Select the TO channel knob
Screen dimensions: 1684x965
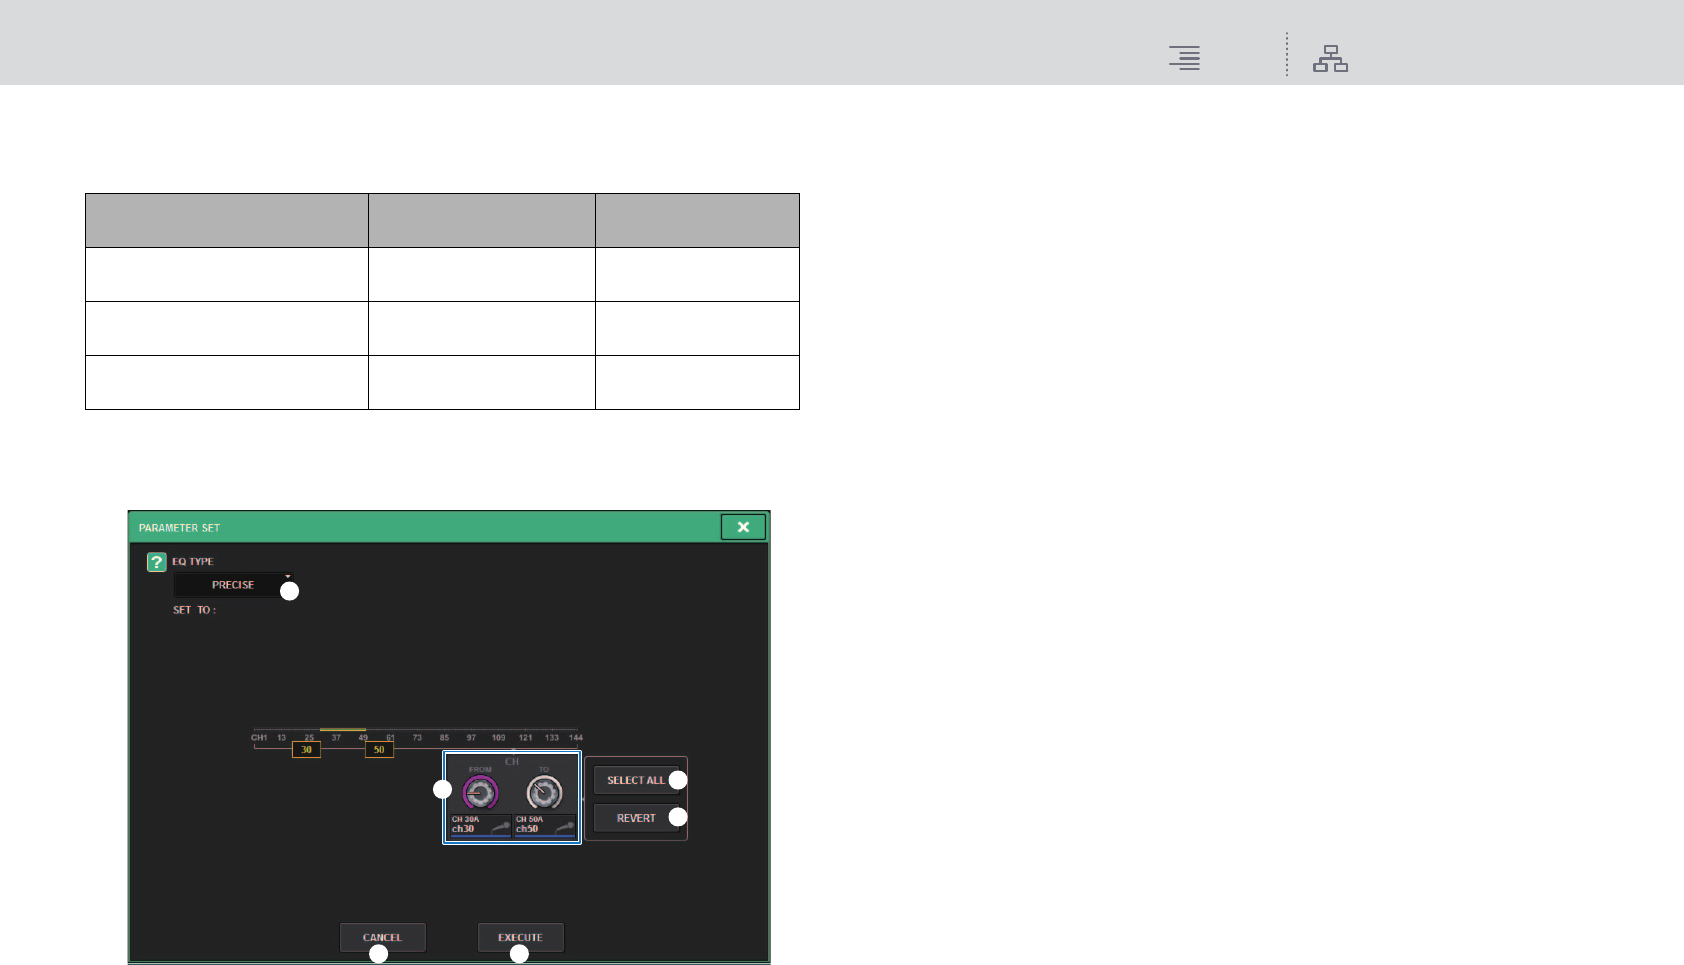click(544, 793)
